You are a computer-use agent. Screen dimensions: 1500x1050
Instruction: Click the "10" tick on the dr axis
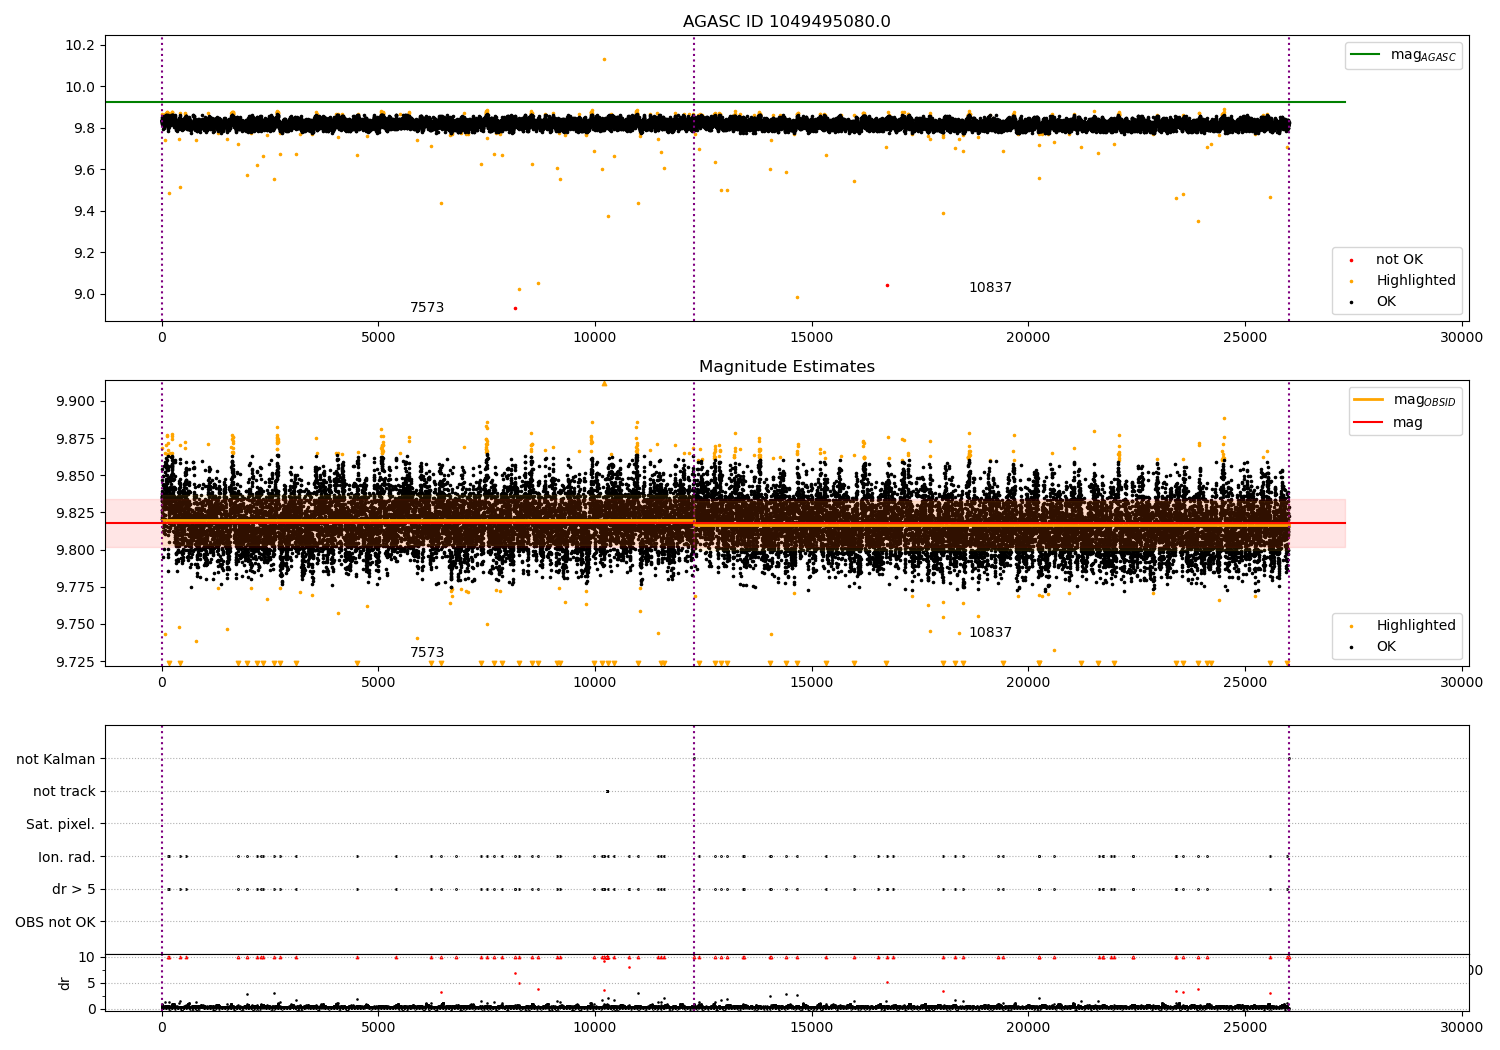point(88,958)
